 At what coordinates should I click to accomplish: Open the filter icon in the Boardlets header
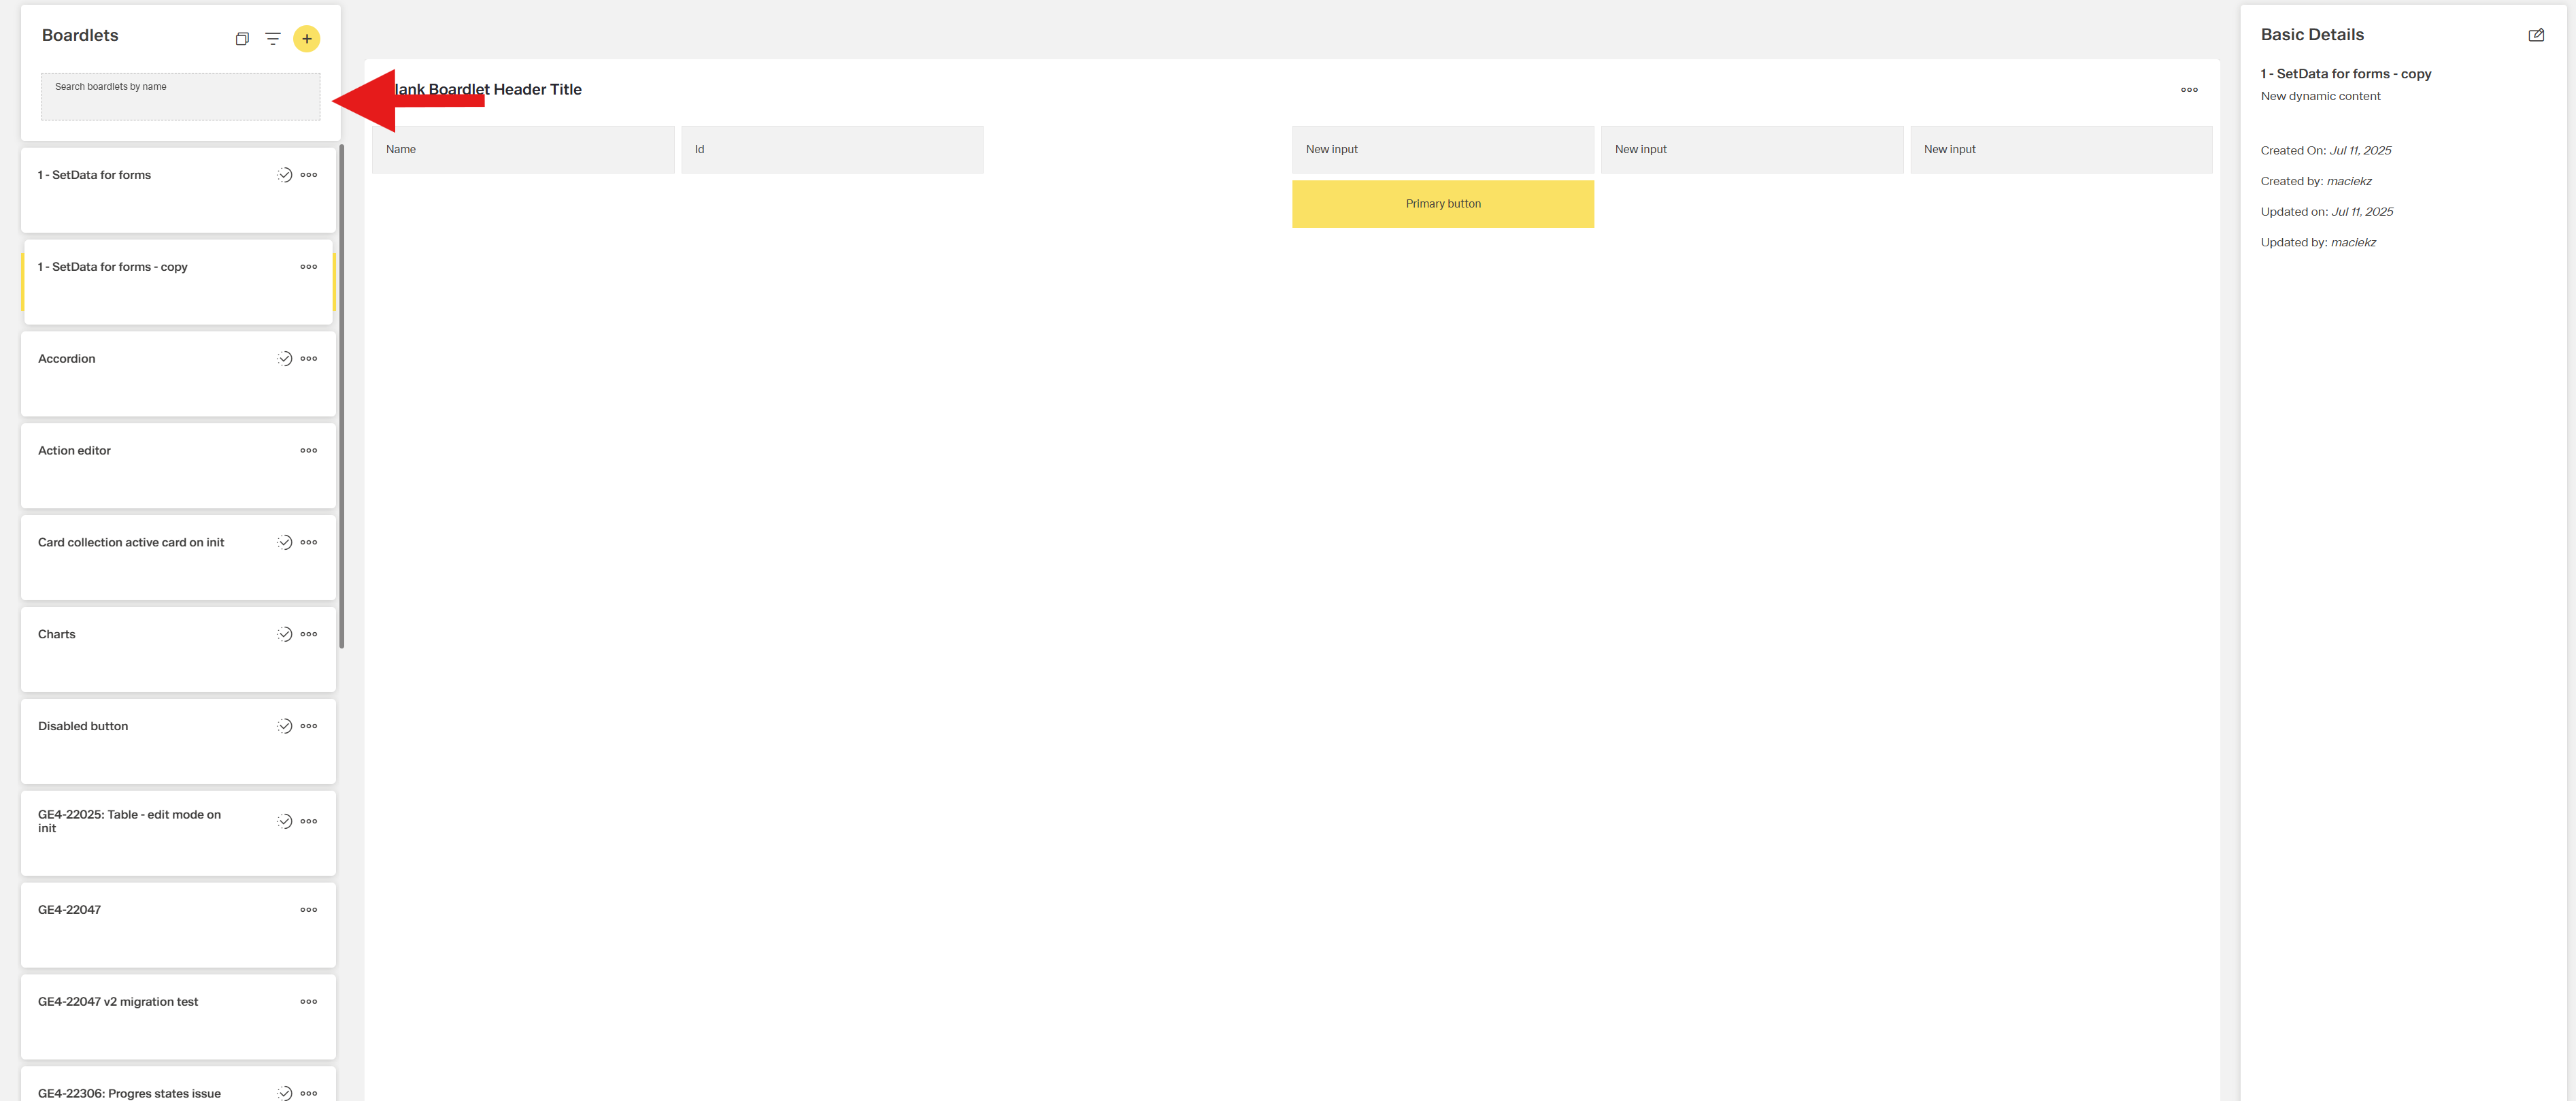click(x=272, y=38)
